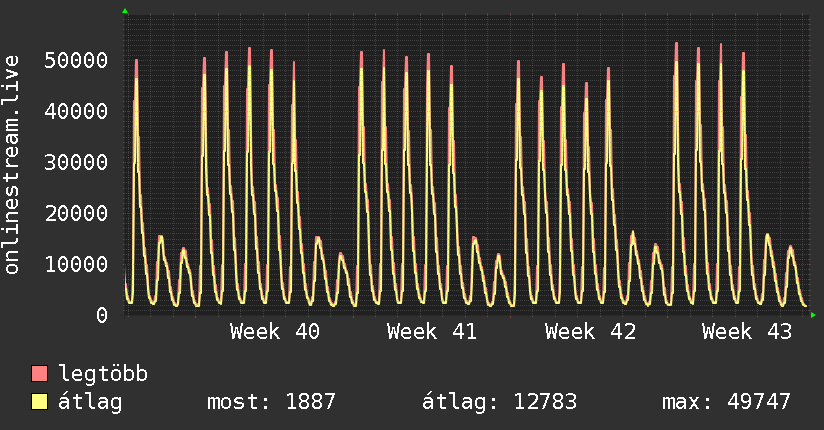Click the átlag: 12783 average value text

500,402
